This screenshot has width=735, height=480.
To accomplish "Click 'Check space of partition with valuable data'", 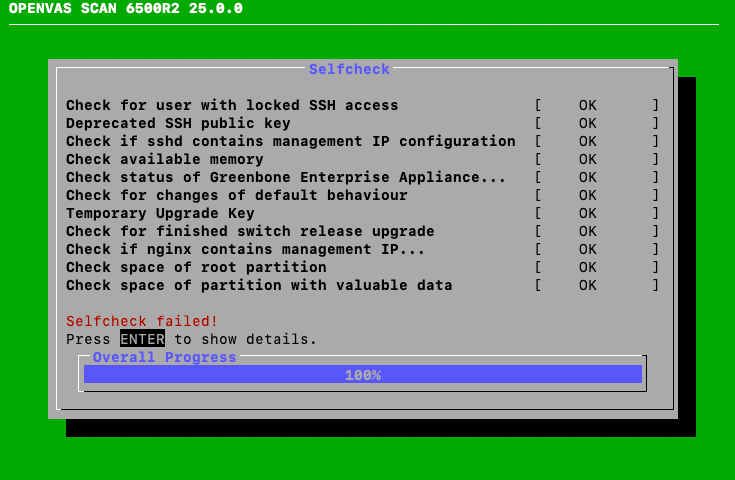I will [259, 285].
